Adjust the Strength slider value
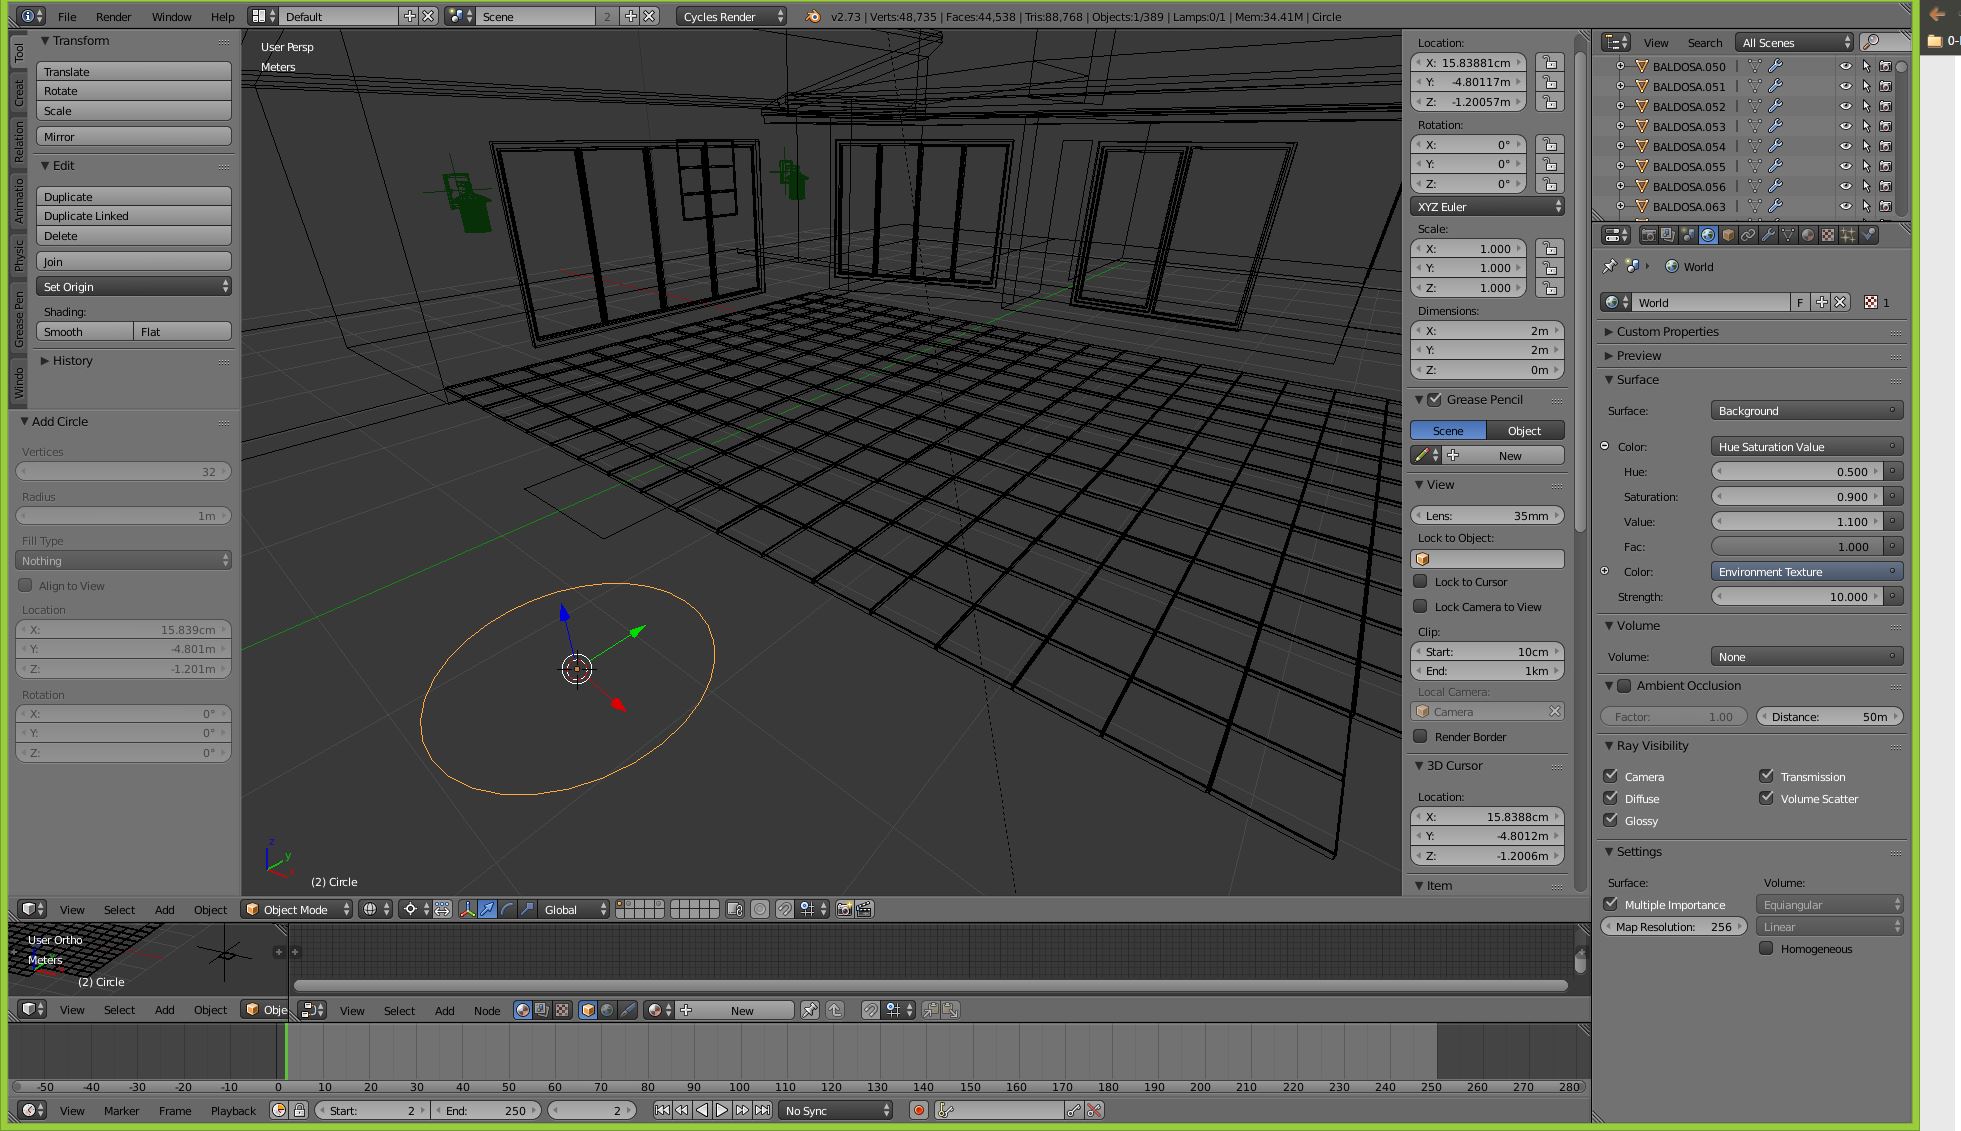Screen dimensions: 1961x1131 pos(1798,596)
